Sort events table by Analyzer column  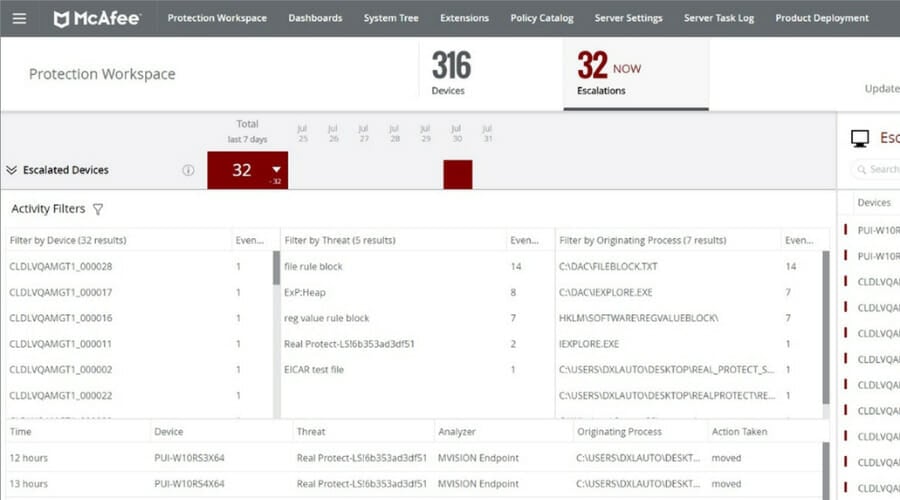tap(457, 432)
